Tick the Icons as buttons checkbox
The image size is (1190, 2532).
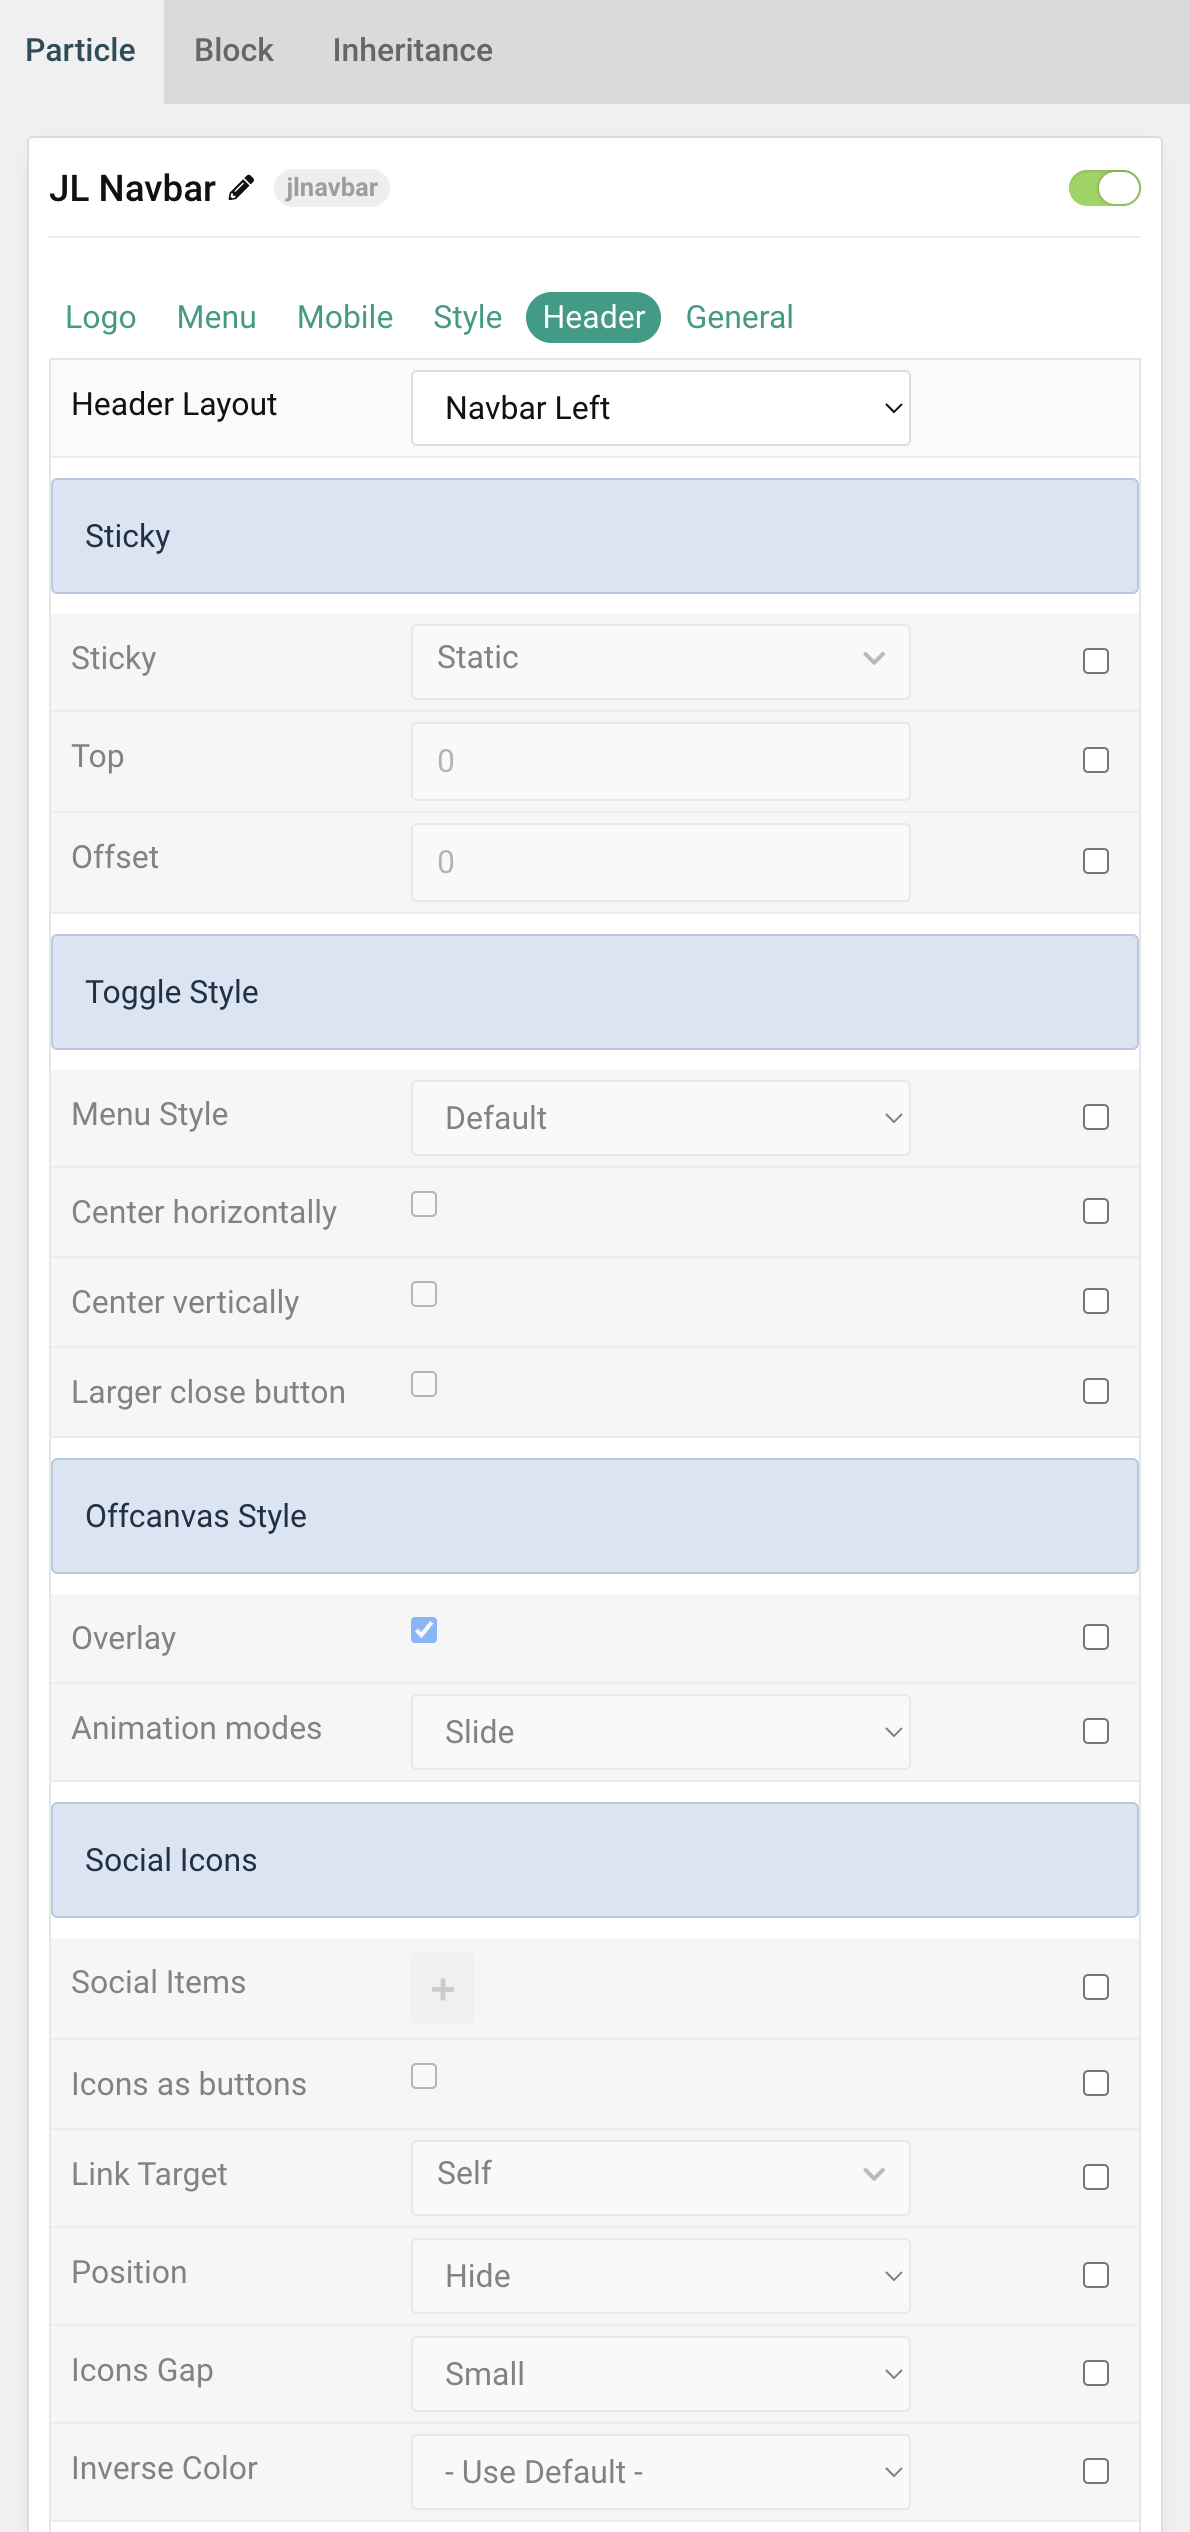pos(424,2076)
